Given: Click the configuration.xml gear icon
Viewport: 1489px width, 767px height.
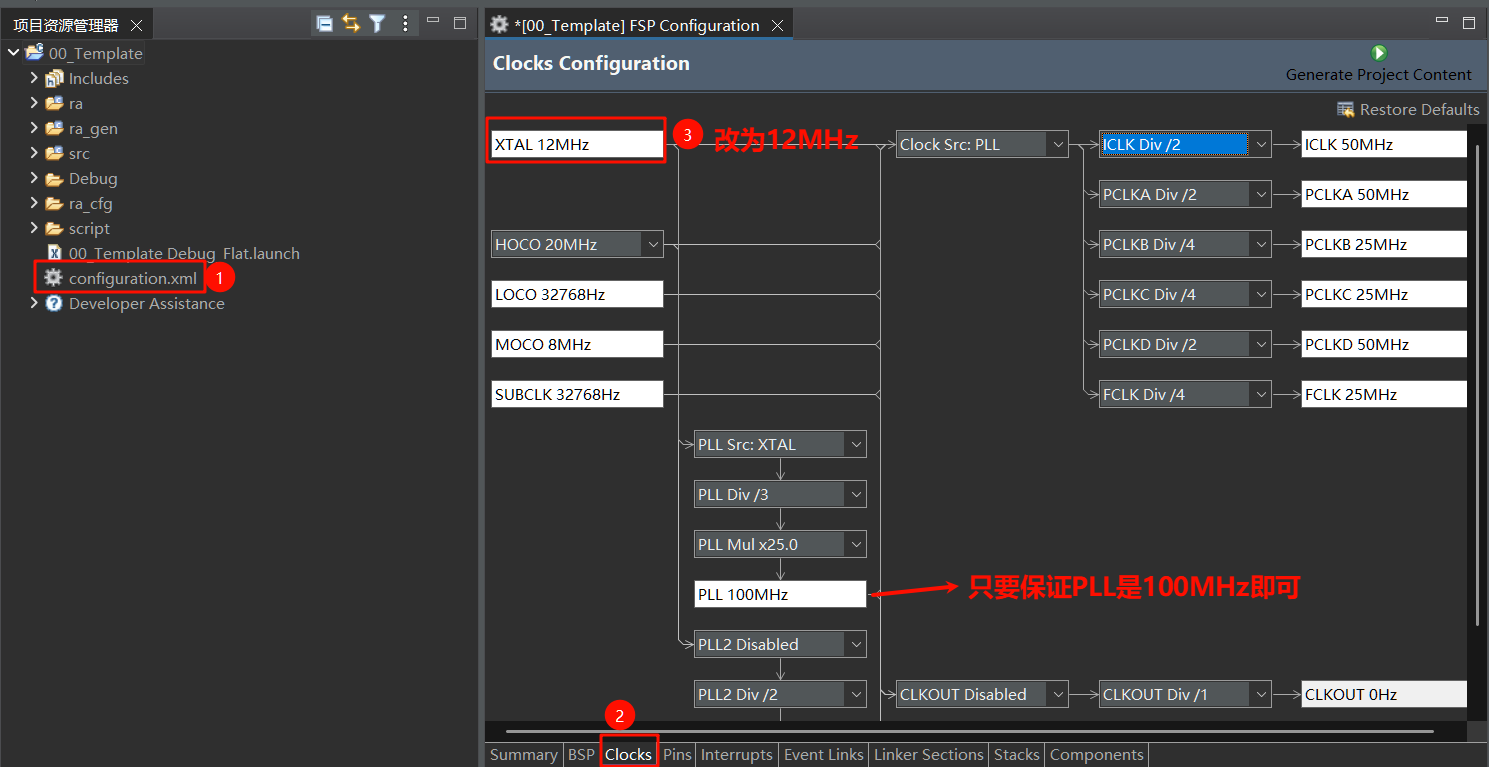Looking at the screenshot, I should tap(53, 278).
